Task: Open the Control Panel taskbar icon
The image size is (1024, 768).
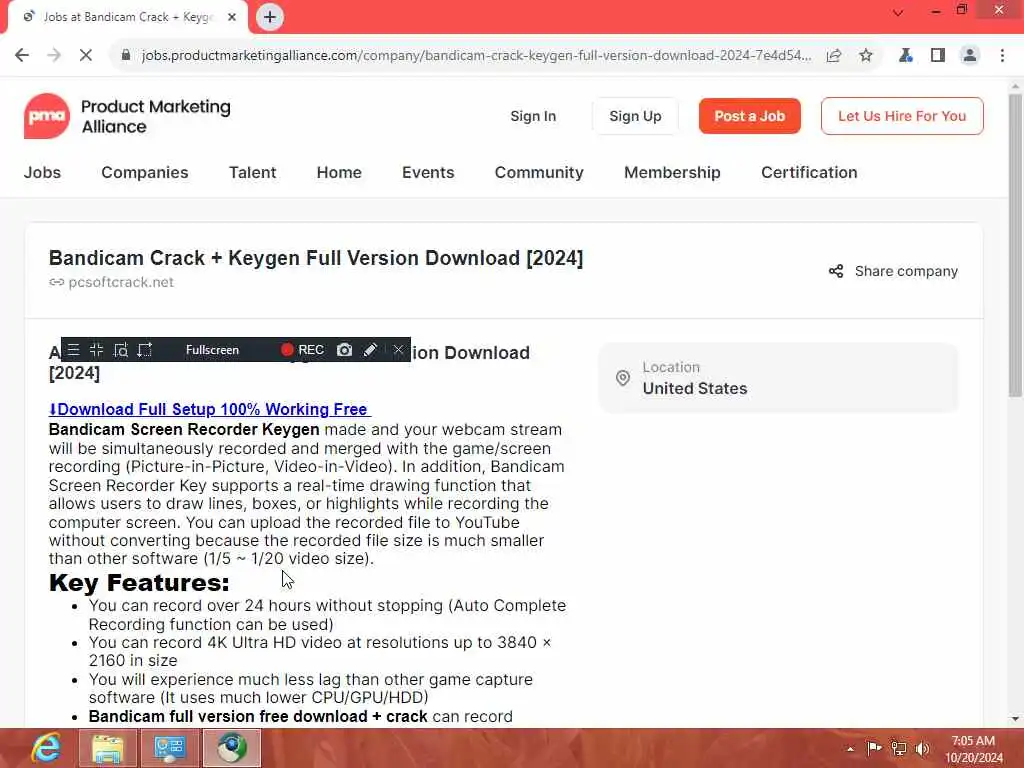Action: (x=170, y=748)
